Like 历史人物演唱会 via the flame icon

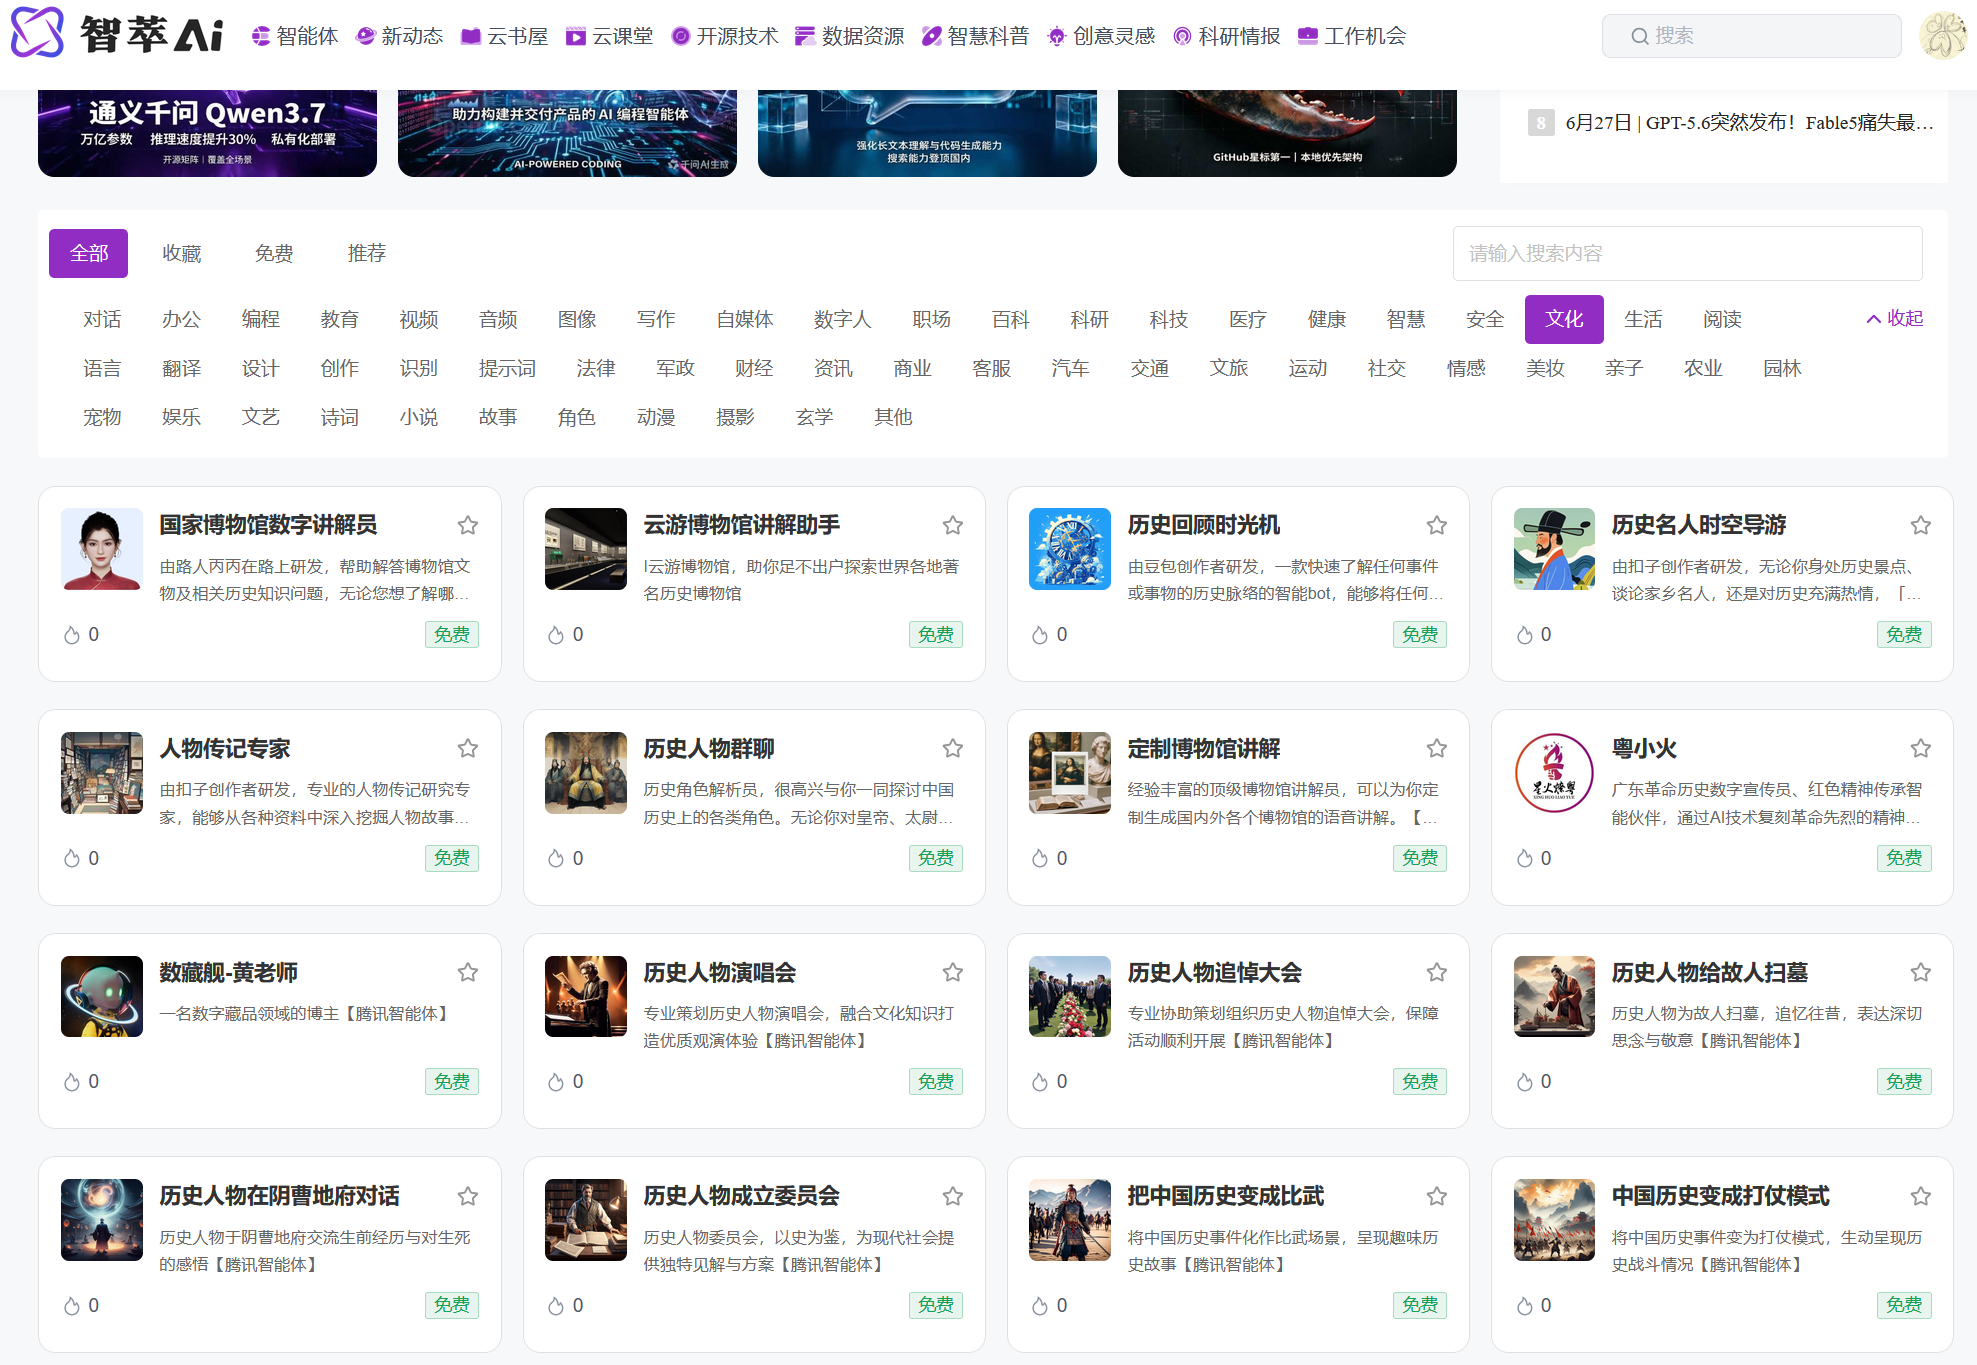[x=556, y=1082]
